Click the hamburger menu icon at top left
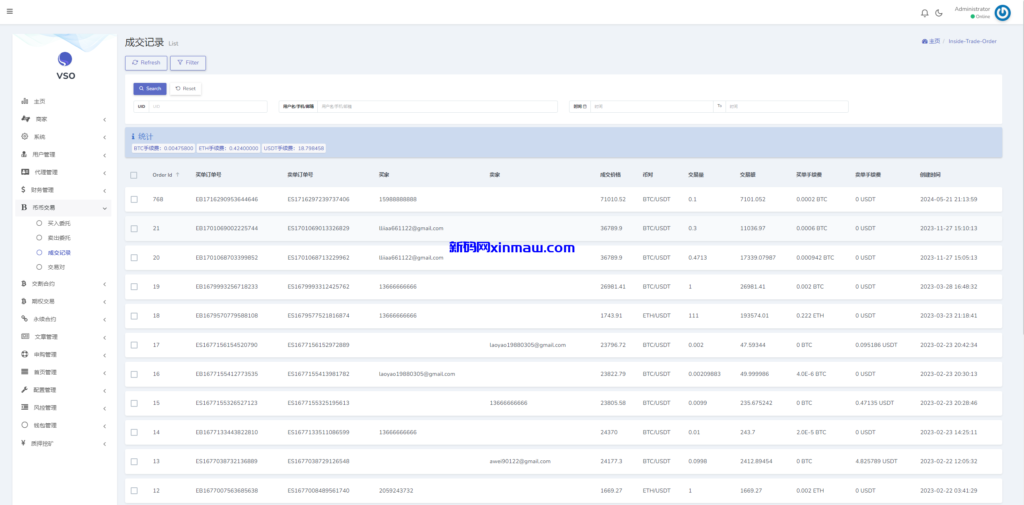1024x505 pixels. point(9,10)
